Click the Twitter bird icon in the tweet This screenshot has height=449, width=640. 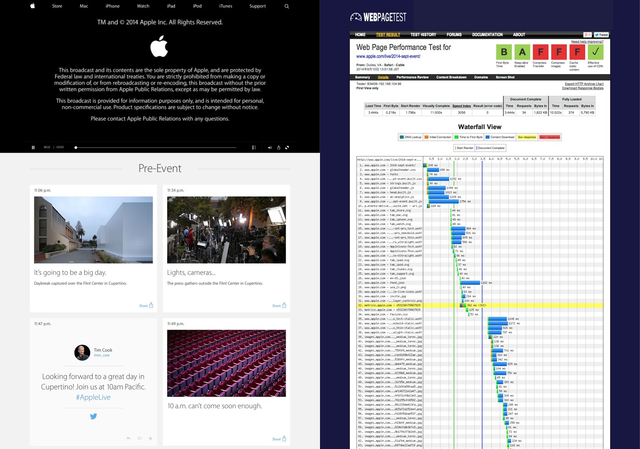coord(93,416)
